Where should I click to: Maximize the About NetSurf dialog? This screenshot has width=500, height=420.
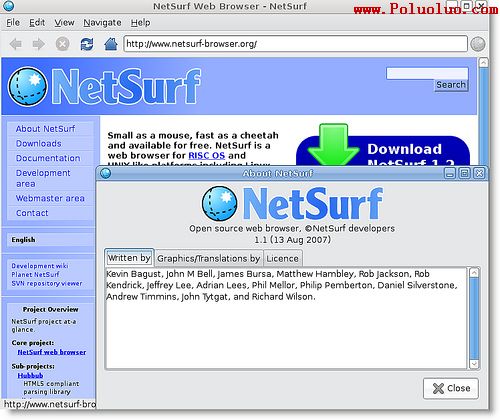[465, 173]
